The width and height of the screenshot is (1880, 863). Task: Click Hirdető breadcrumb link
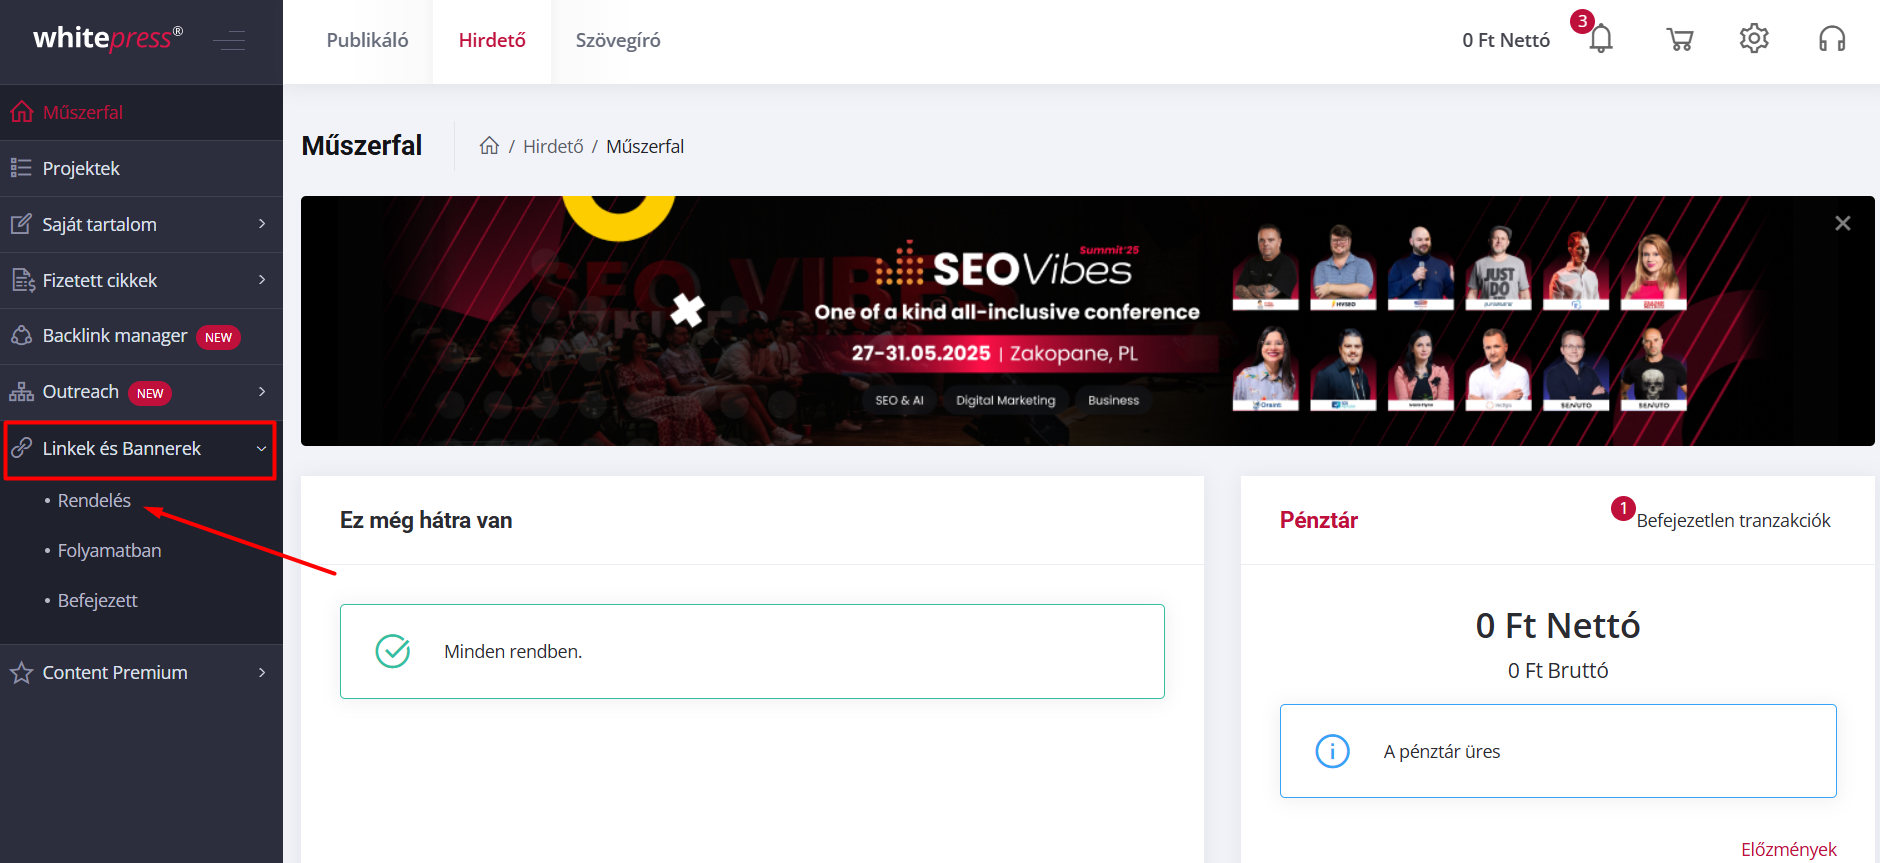click(x=553, y=146)
